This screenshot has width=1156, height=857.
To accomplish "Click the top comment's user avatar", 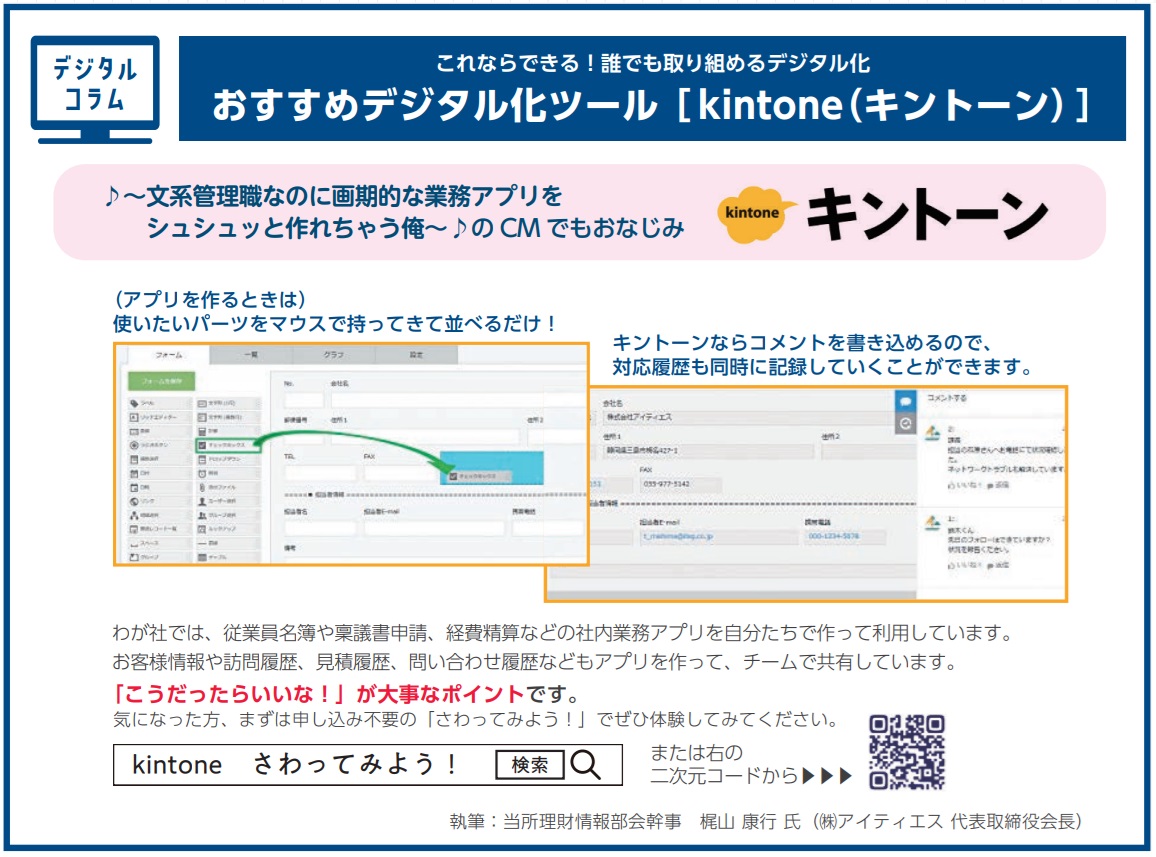I will pyautogui.click(x=933, y=432).
